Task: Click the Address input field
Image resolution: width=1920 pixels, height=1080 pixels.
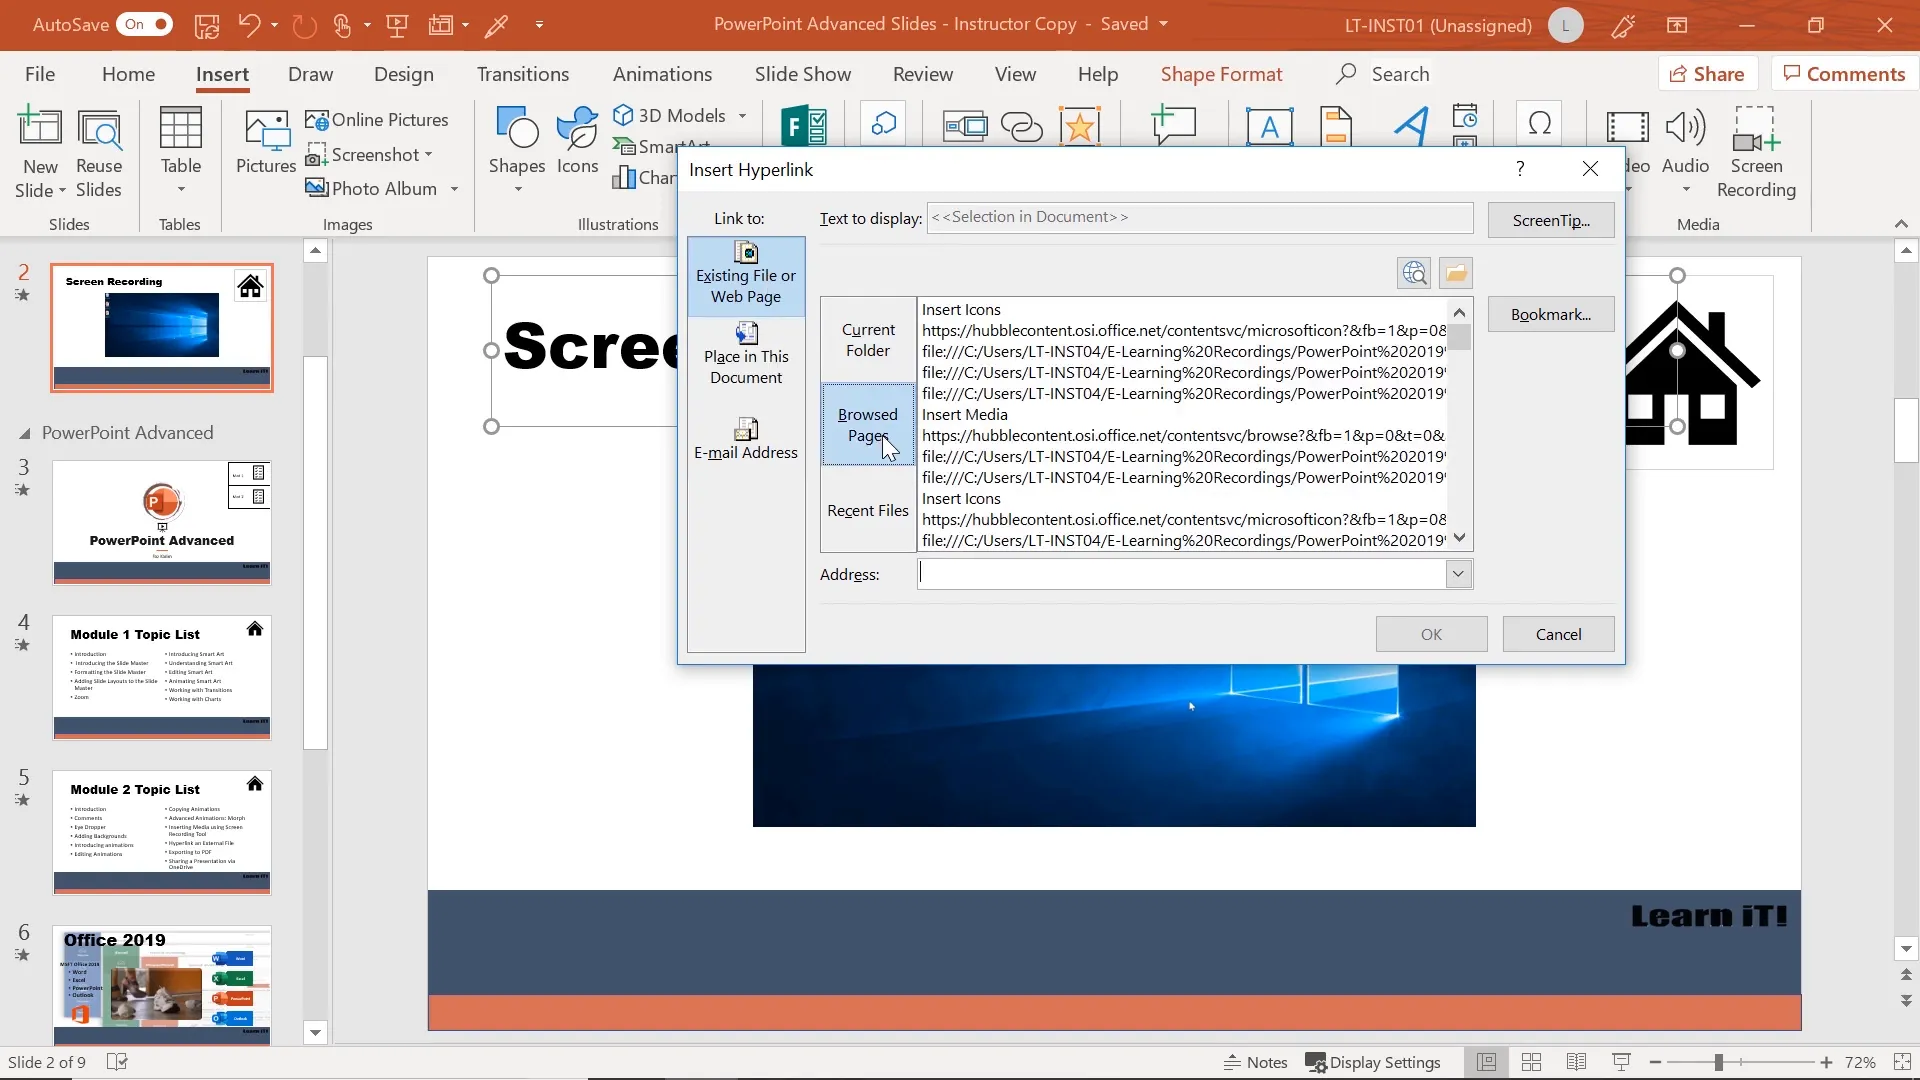Action: [1182, 574]
